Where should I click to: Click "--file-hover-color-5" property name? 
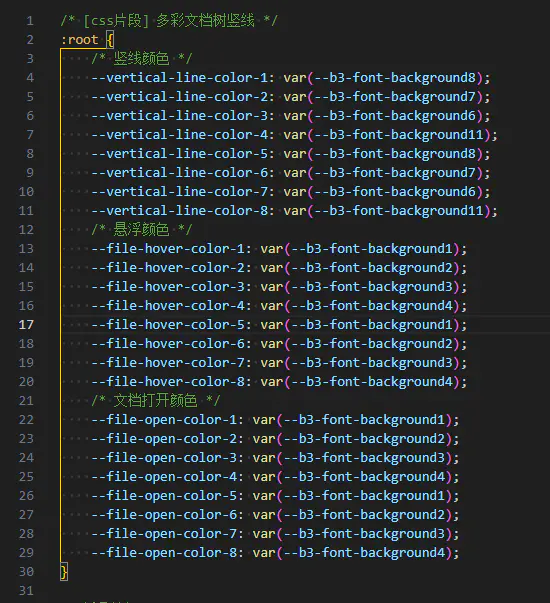pyautogui.click(x=168, y=325)
